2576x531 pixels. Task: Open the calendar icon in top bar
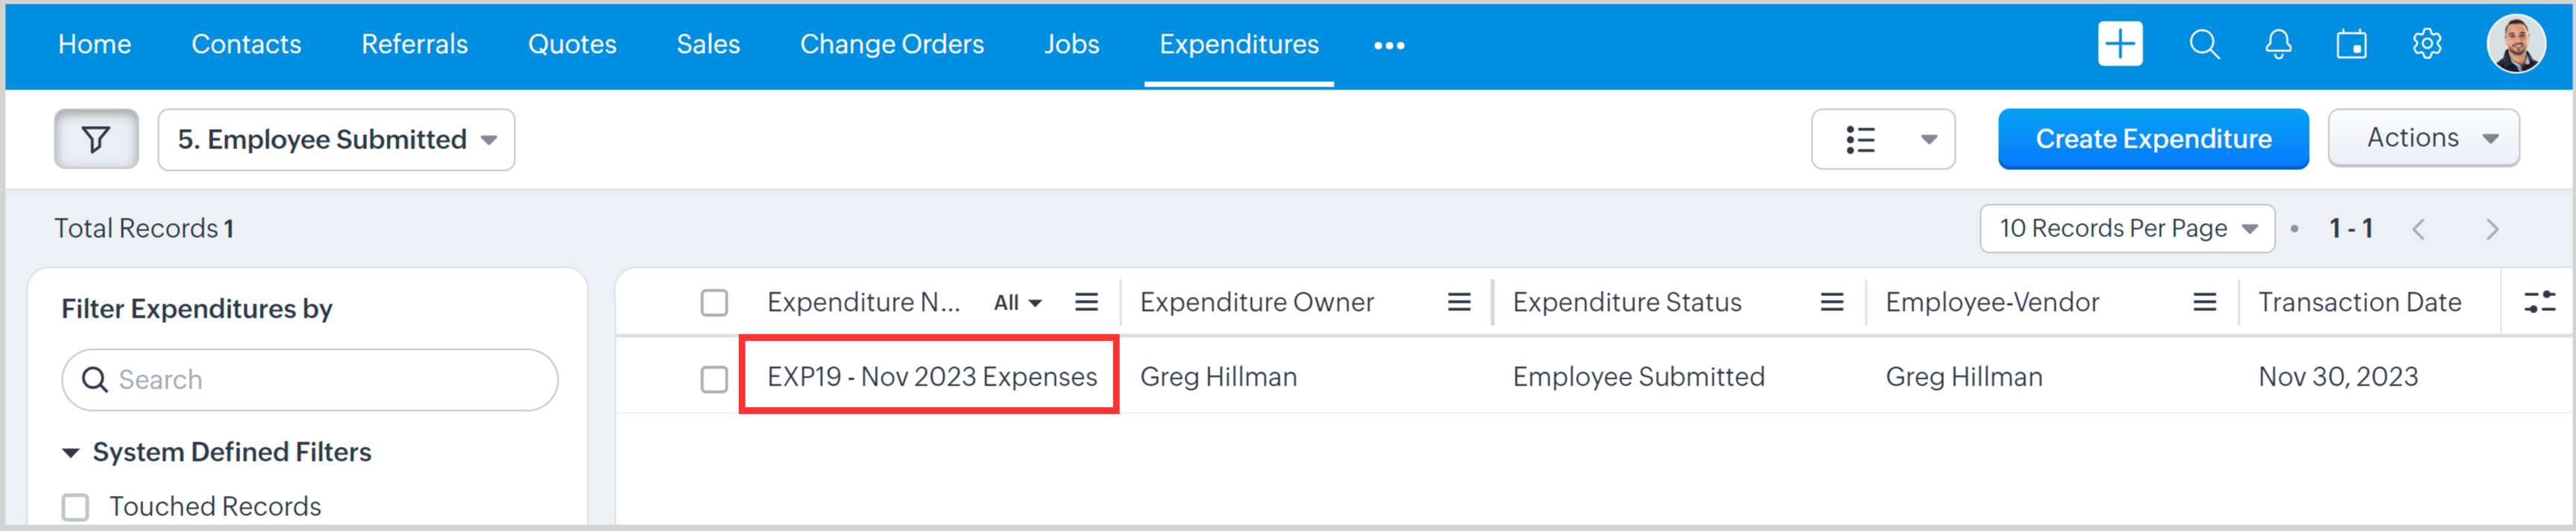pos(2351,44)
